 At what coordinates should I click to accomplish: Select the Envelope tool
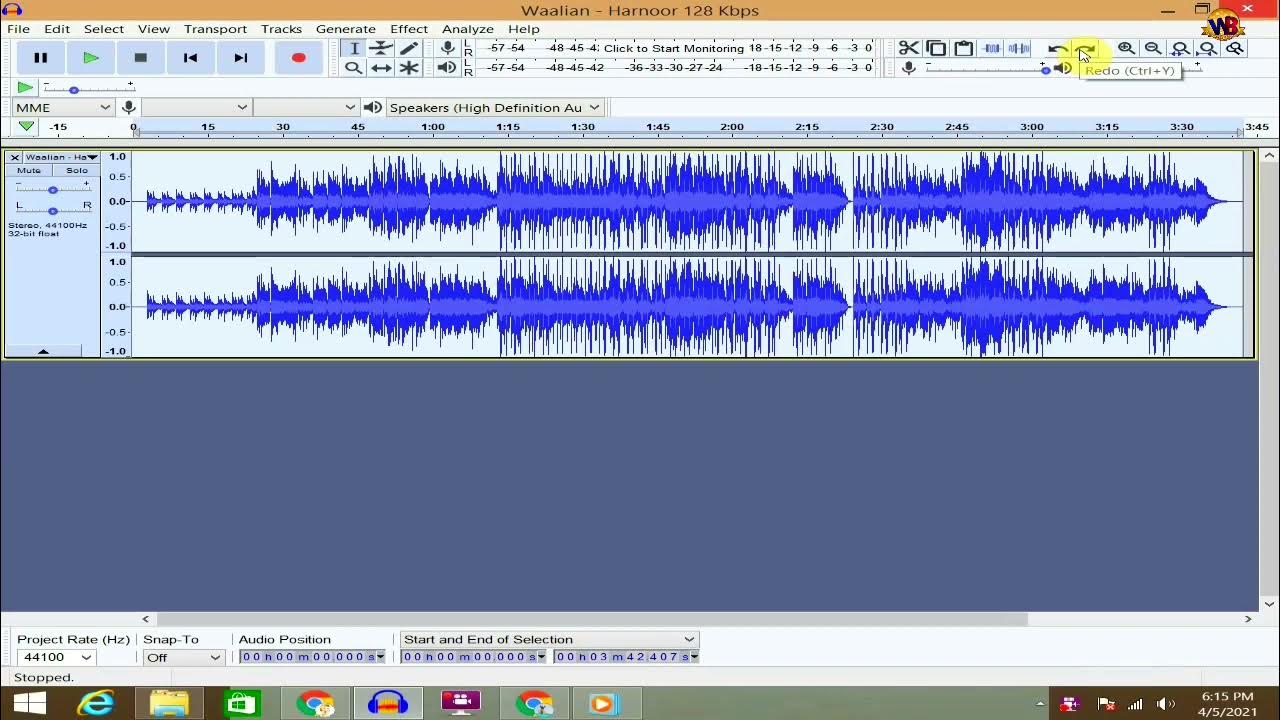[381, 48]
